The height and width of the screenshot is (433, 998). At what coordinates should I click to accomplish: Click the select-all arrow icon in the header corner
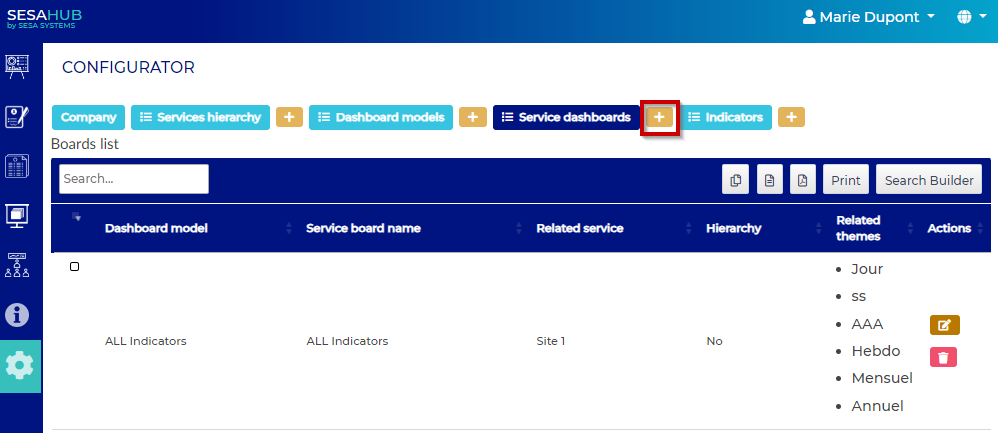point(76,217)
